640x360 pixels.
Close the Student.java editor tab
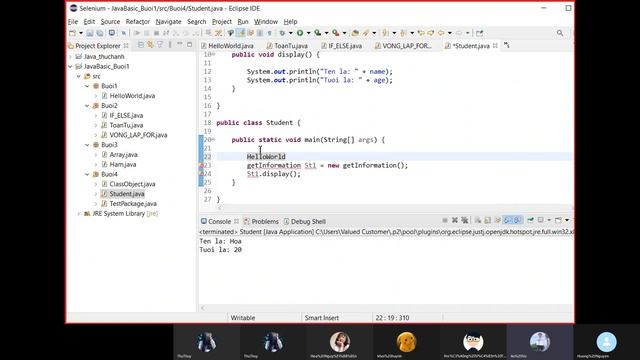[x=495, y=46]
